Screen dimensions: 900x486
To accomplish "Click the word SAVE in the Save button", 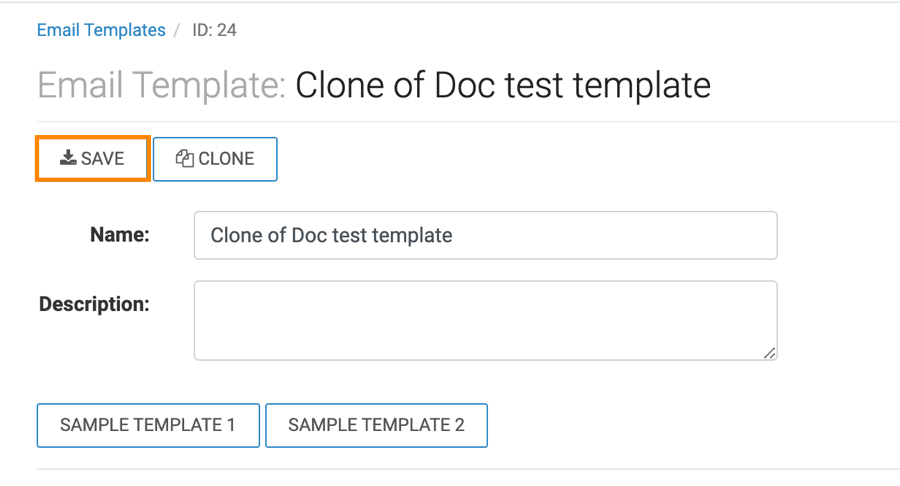I will point(103,159).
